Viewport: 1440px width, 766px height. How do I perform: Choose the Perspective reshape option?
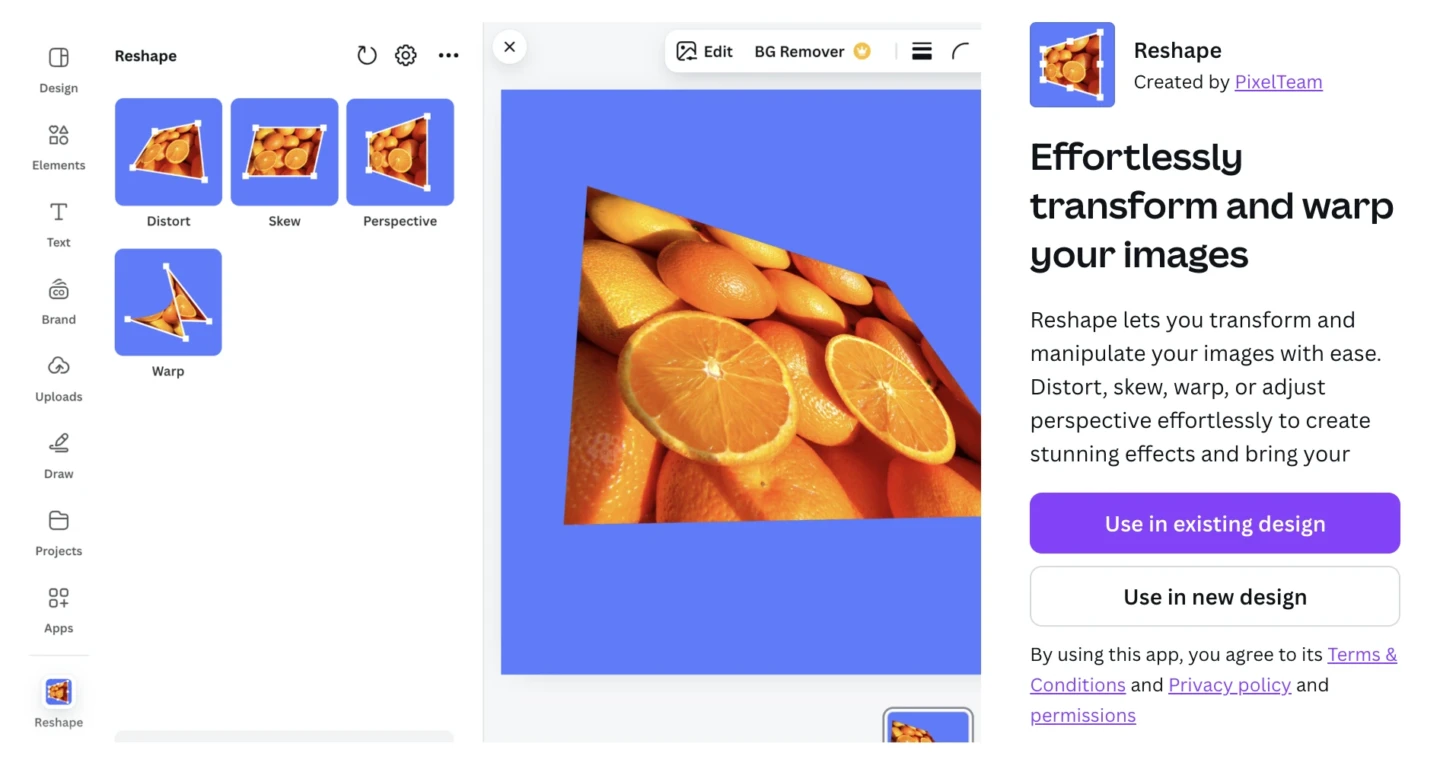(400, 152)
